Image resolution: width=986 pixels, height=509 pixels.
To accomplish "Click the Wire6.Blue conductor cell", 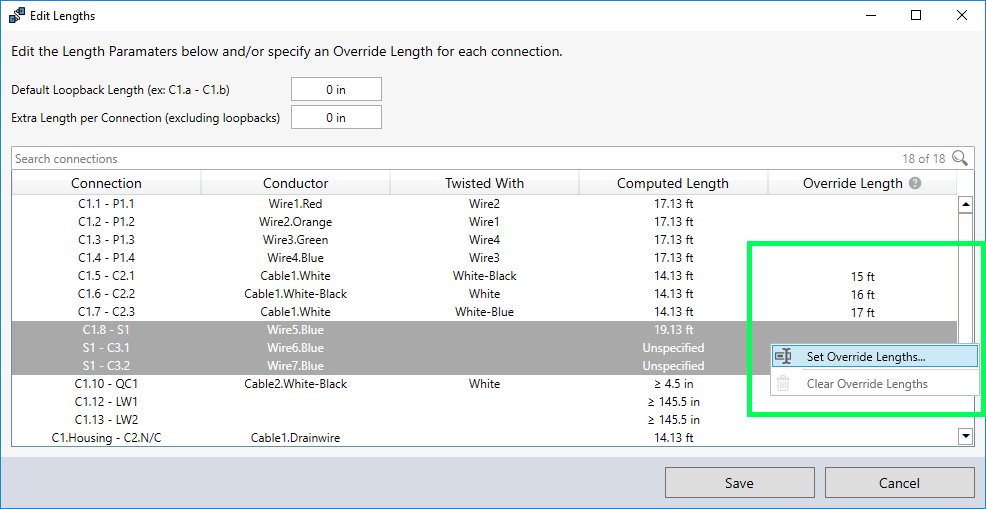I will coord(296,348).
